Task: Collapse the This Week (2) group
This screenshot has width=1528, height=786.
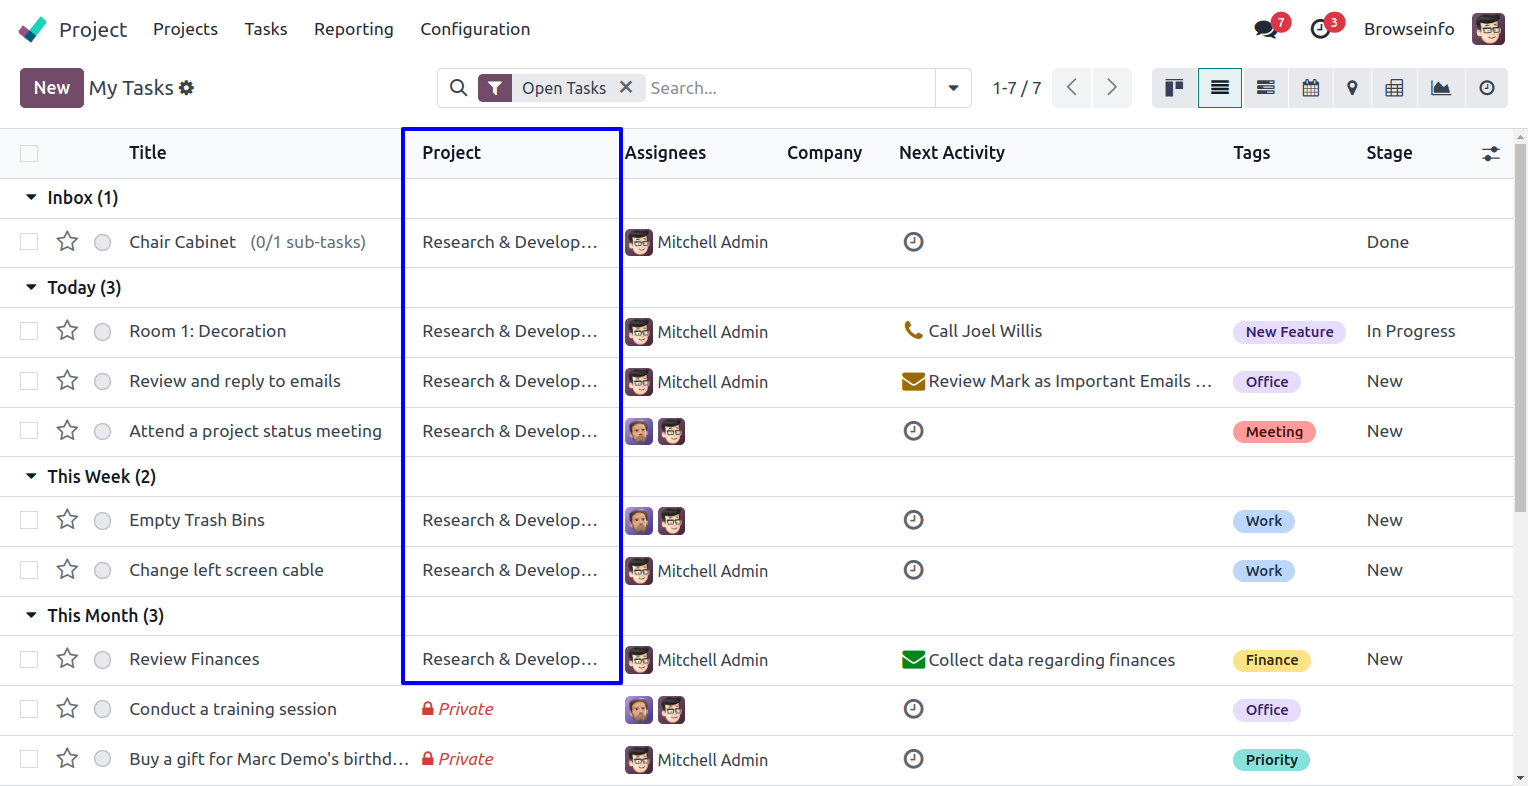Action: [x=31, y=477]
